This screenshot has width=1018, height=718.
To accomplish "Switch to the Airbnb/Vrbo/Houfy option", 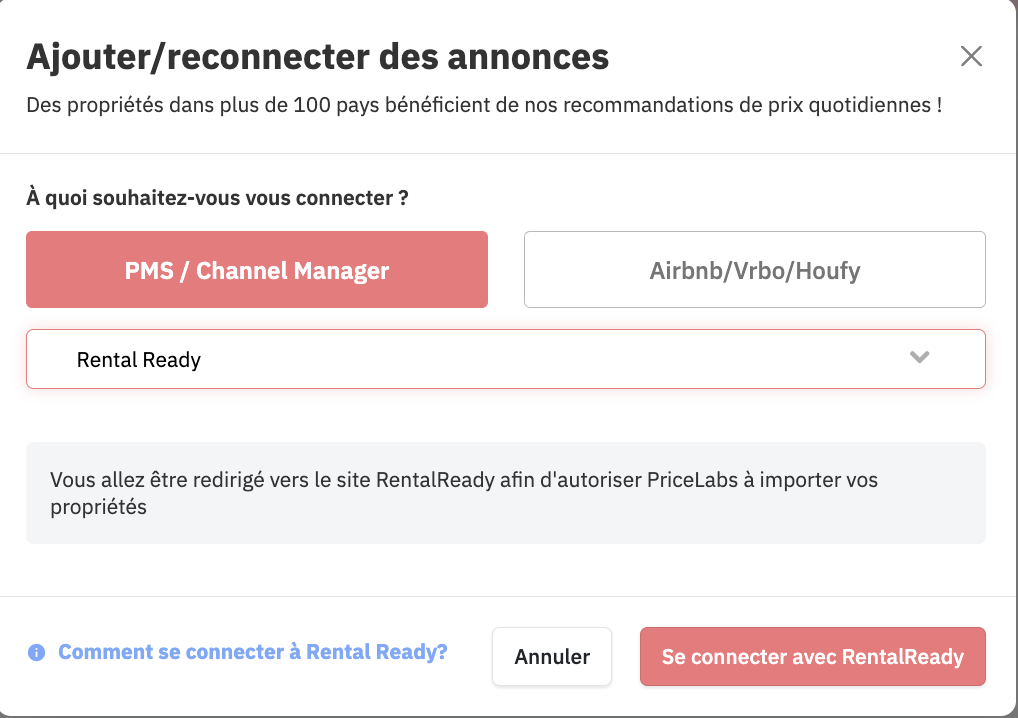I will coord(754,269).
